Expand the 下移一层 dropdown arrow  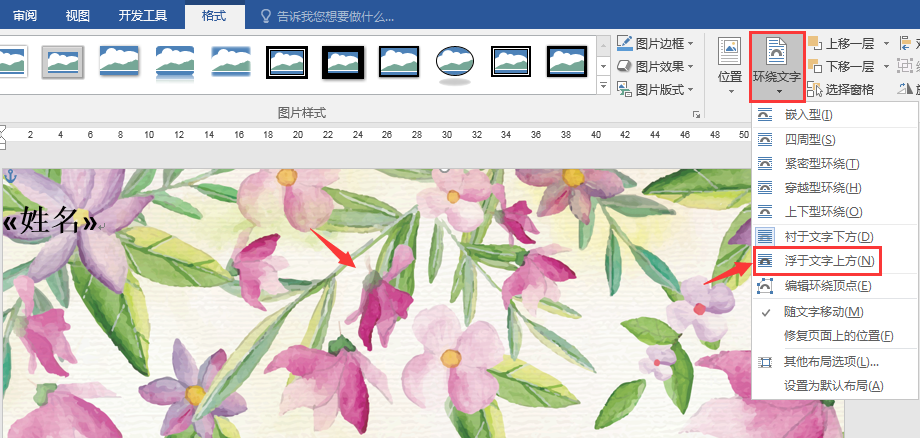click(x=886, y=66)
